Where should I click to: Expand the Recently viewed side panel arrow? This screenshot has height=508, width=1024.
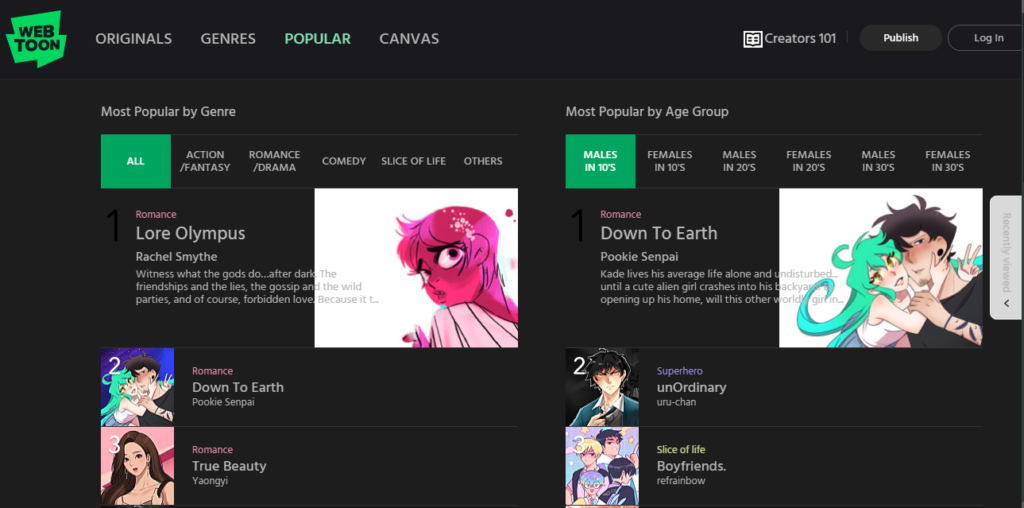tap(1006, 303)
